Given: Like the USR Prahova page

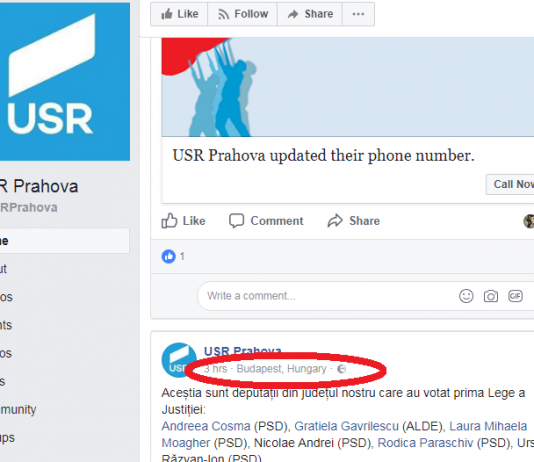Looking at the screenshot, I should point(179,14).
